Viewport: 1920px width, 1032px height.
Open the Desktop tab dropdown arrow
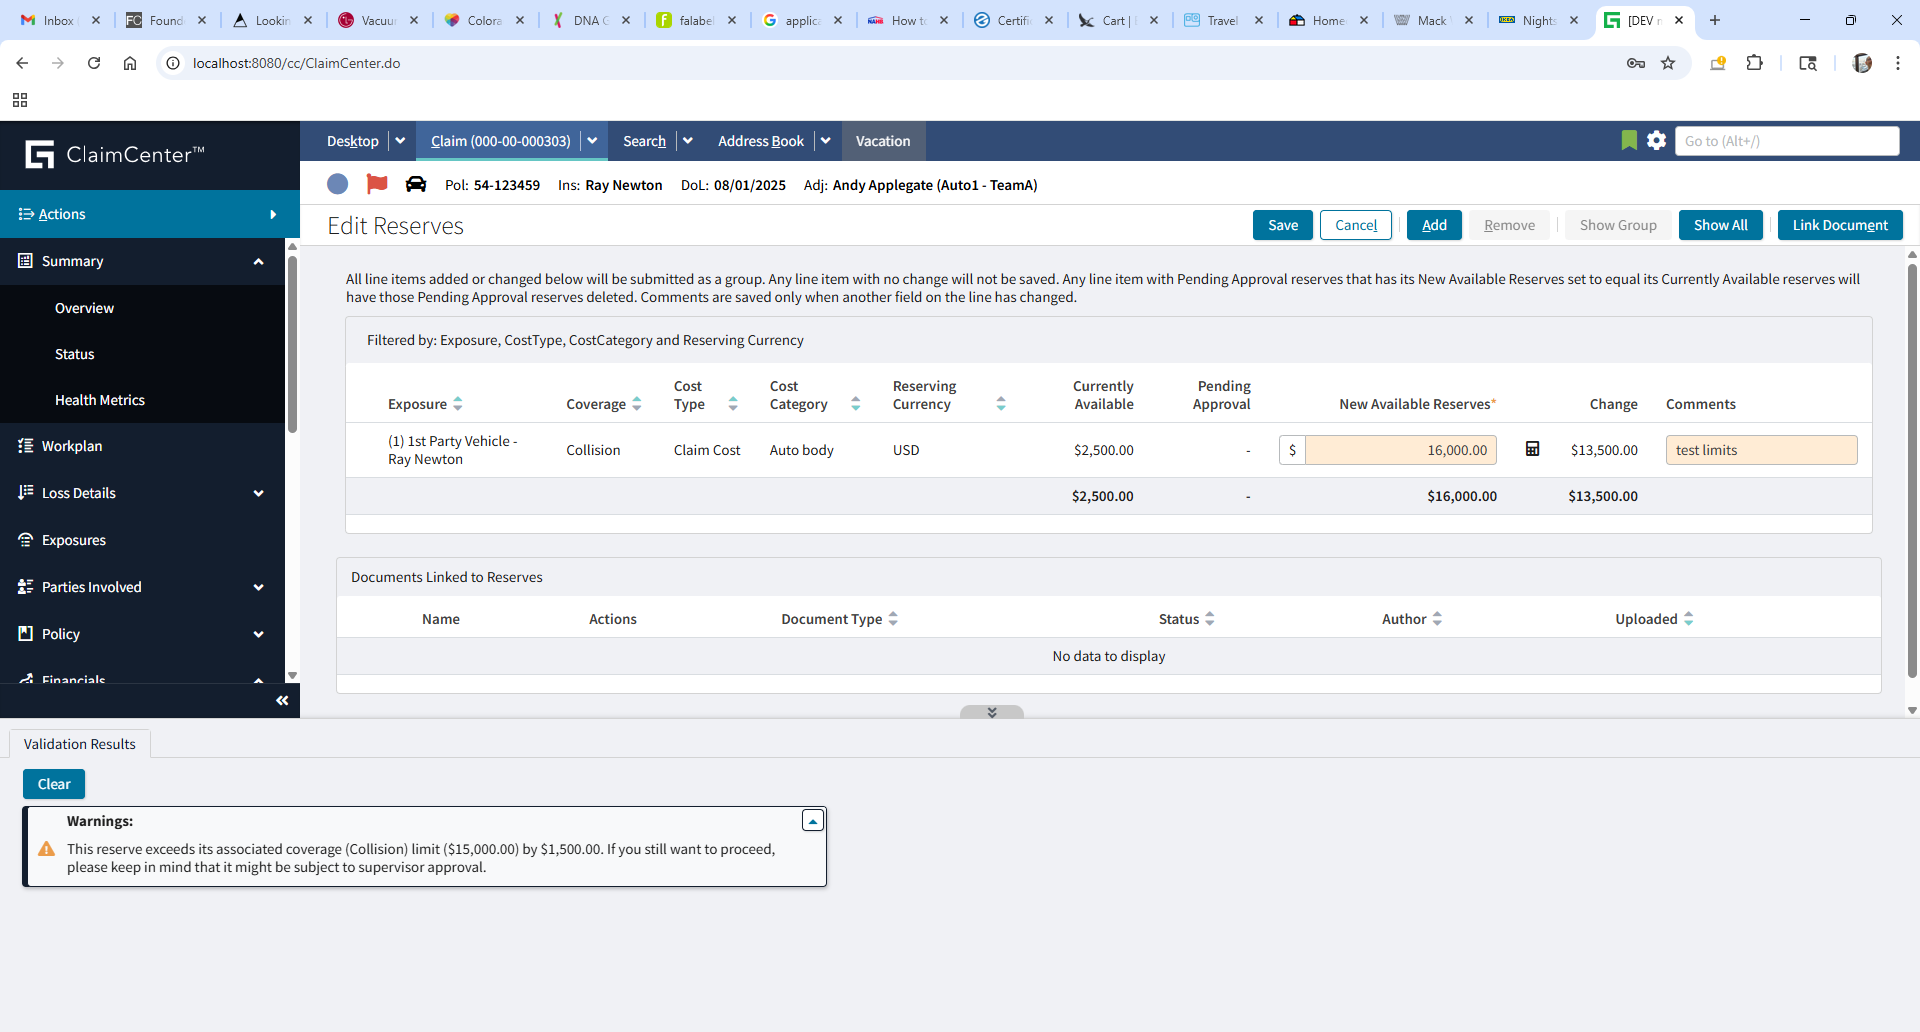[400, 141]
